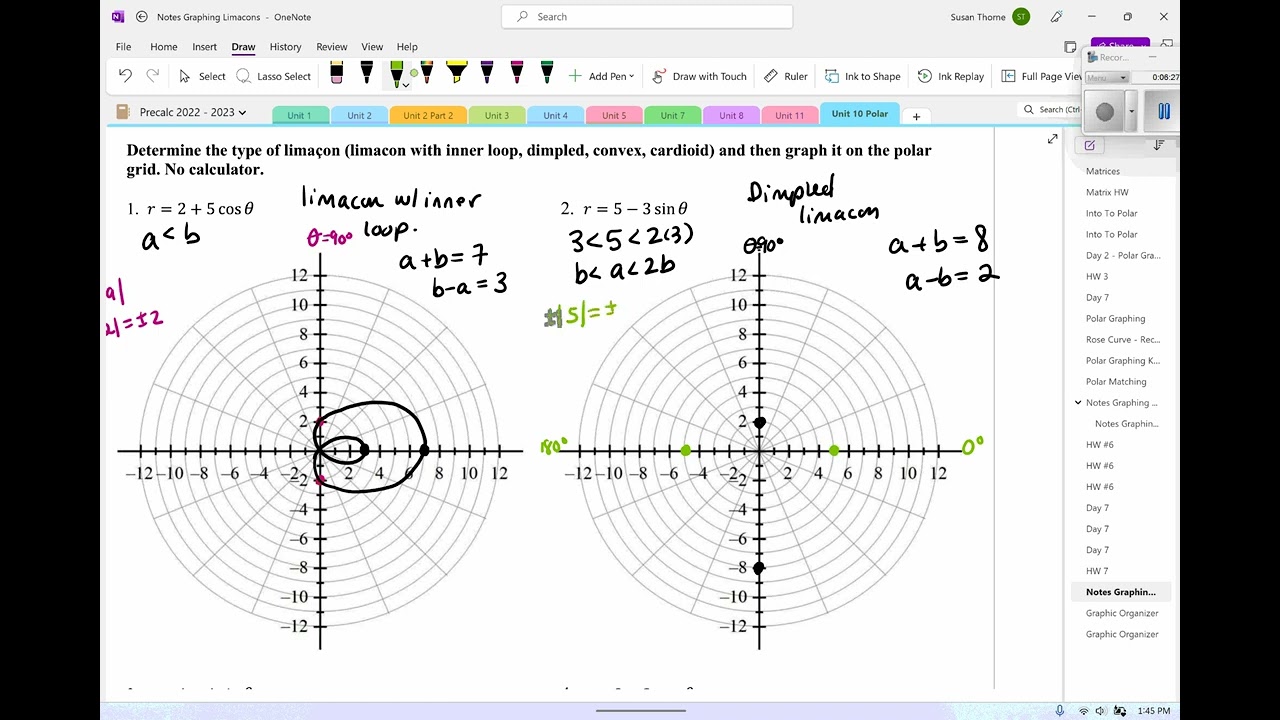Click the Add Page icon
Viewport: 1280px width, 720px height.
coord(1089,145)
